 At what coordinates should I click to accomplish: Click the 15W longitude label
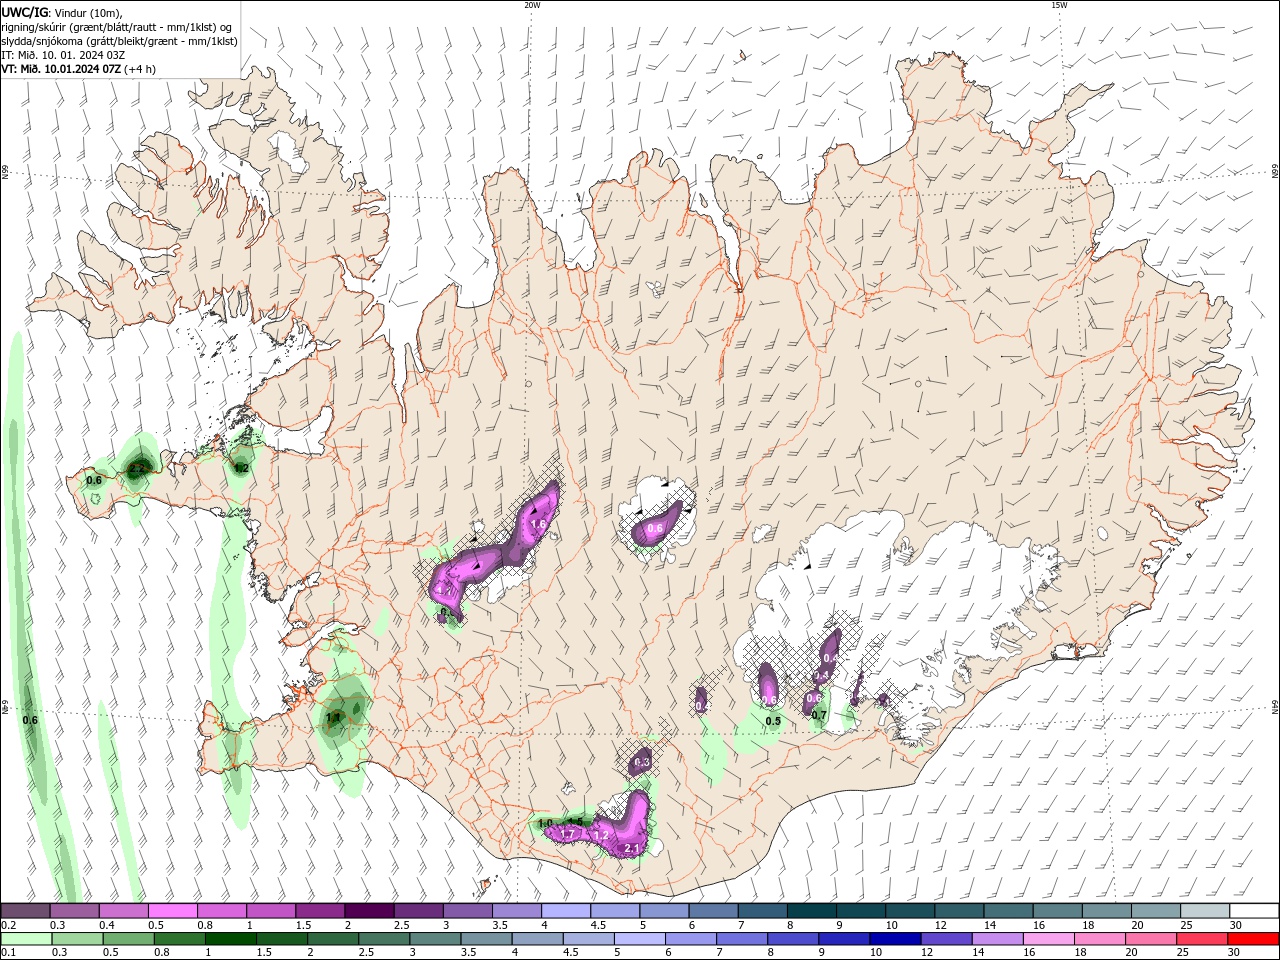[x=1058, y=5]
